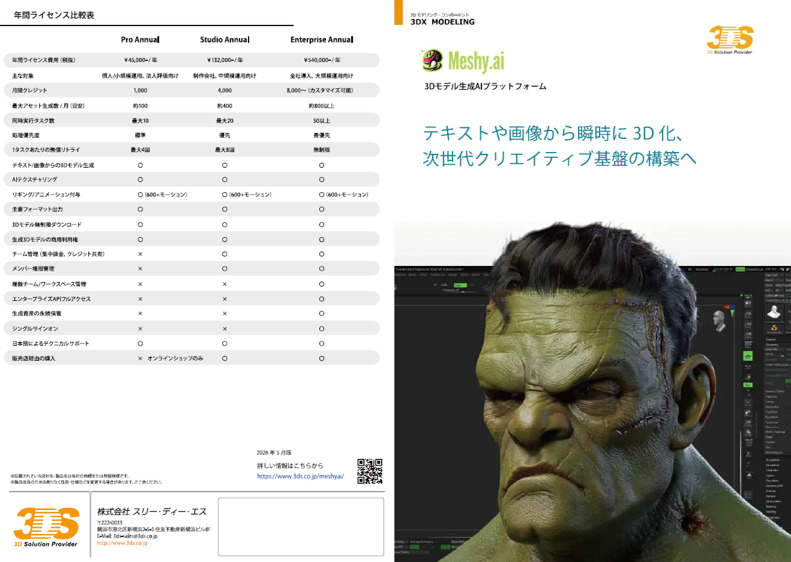
Task: Click the Studio ○ mark in 'メンバー権限管理' row
Action: (224, 268)
